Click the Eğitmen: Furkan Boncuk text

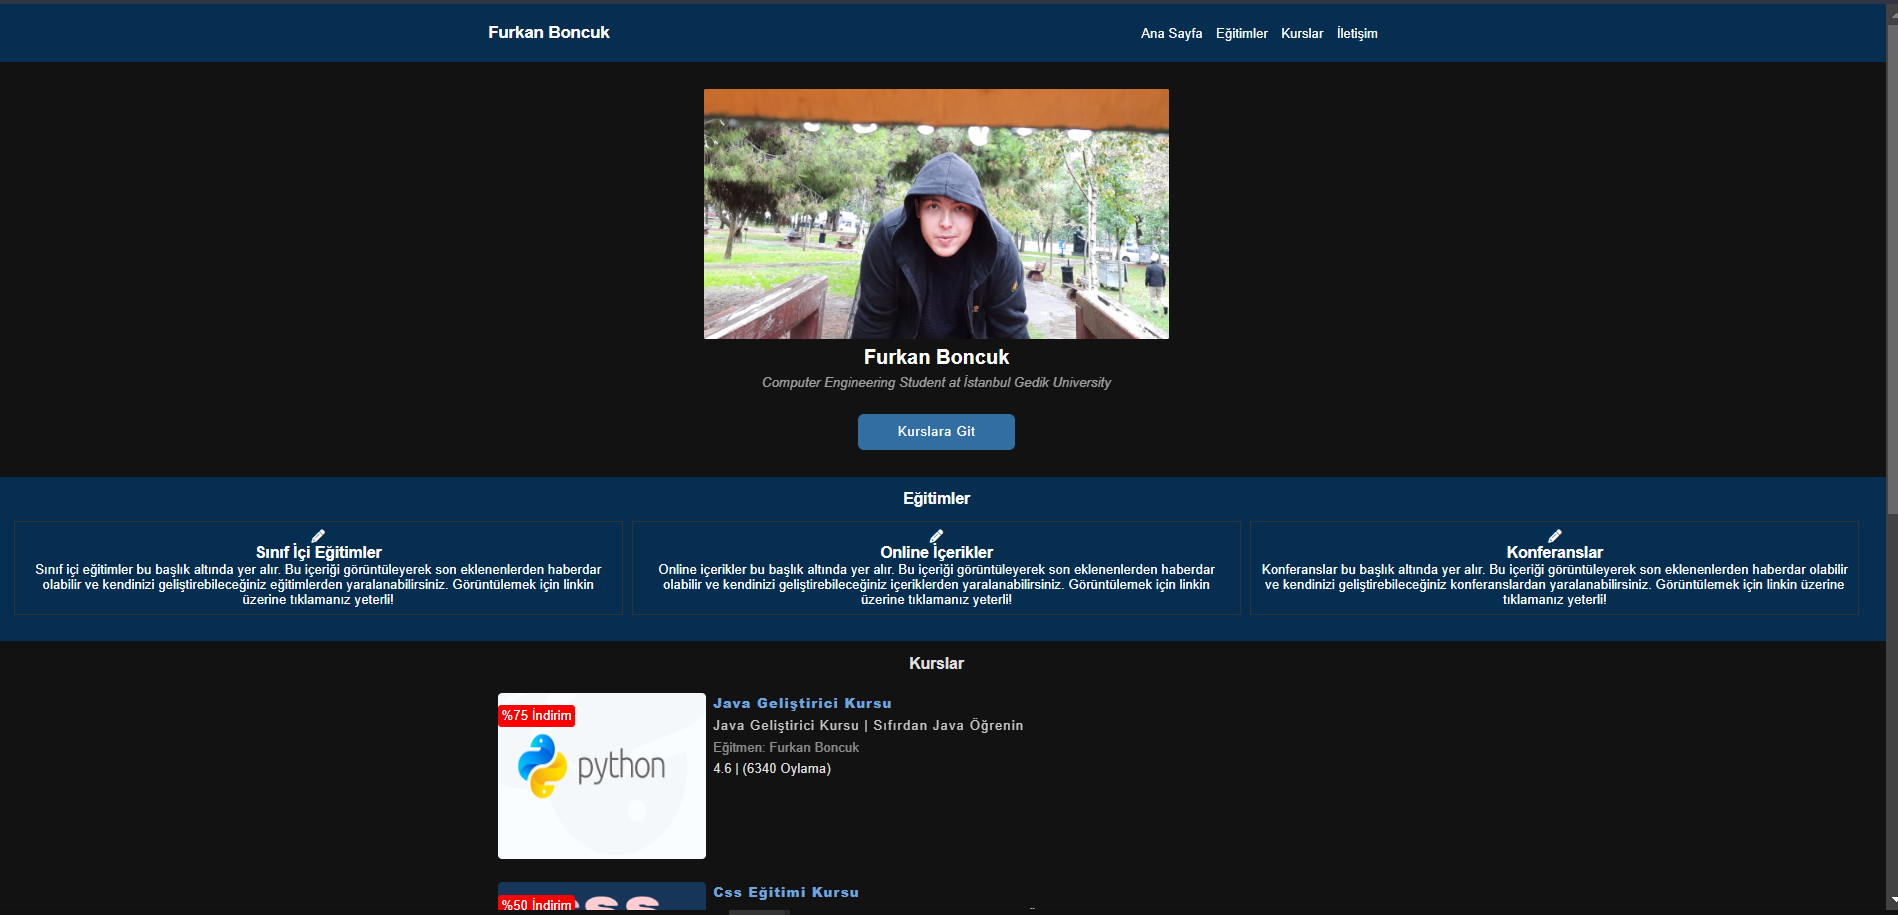click(786, 747)
